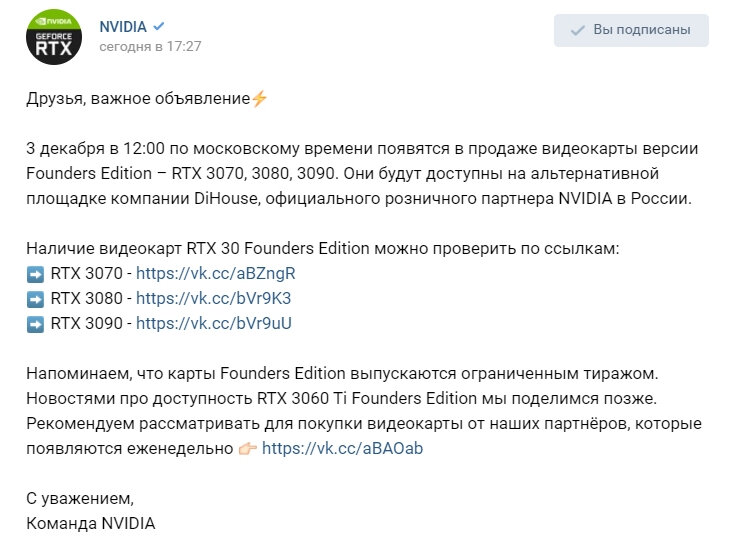
Task: Open the post timestamp сегодня в 17:27
Action: point(150,46)
